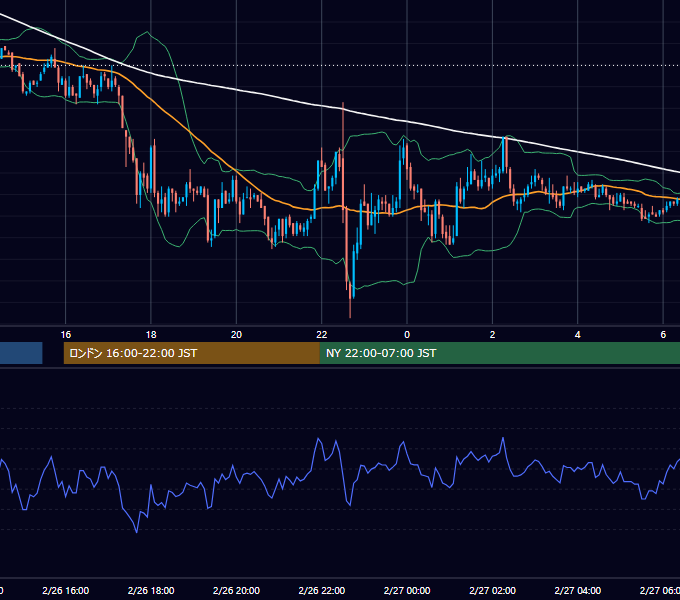Image resolution: width=680 pixels, height=600 pixels.
Task: Click the NY 22:00-07:00 JST session bar
Action: coord(500,353)
